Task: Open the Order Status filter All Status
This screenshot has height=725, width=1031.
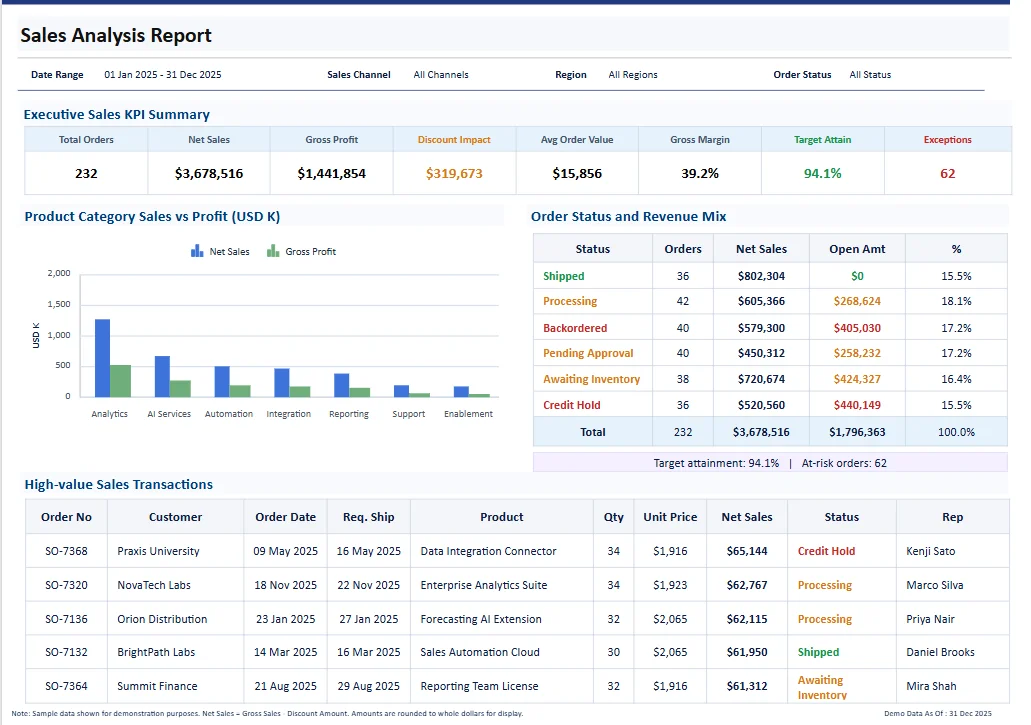Action: point(870,75)
